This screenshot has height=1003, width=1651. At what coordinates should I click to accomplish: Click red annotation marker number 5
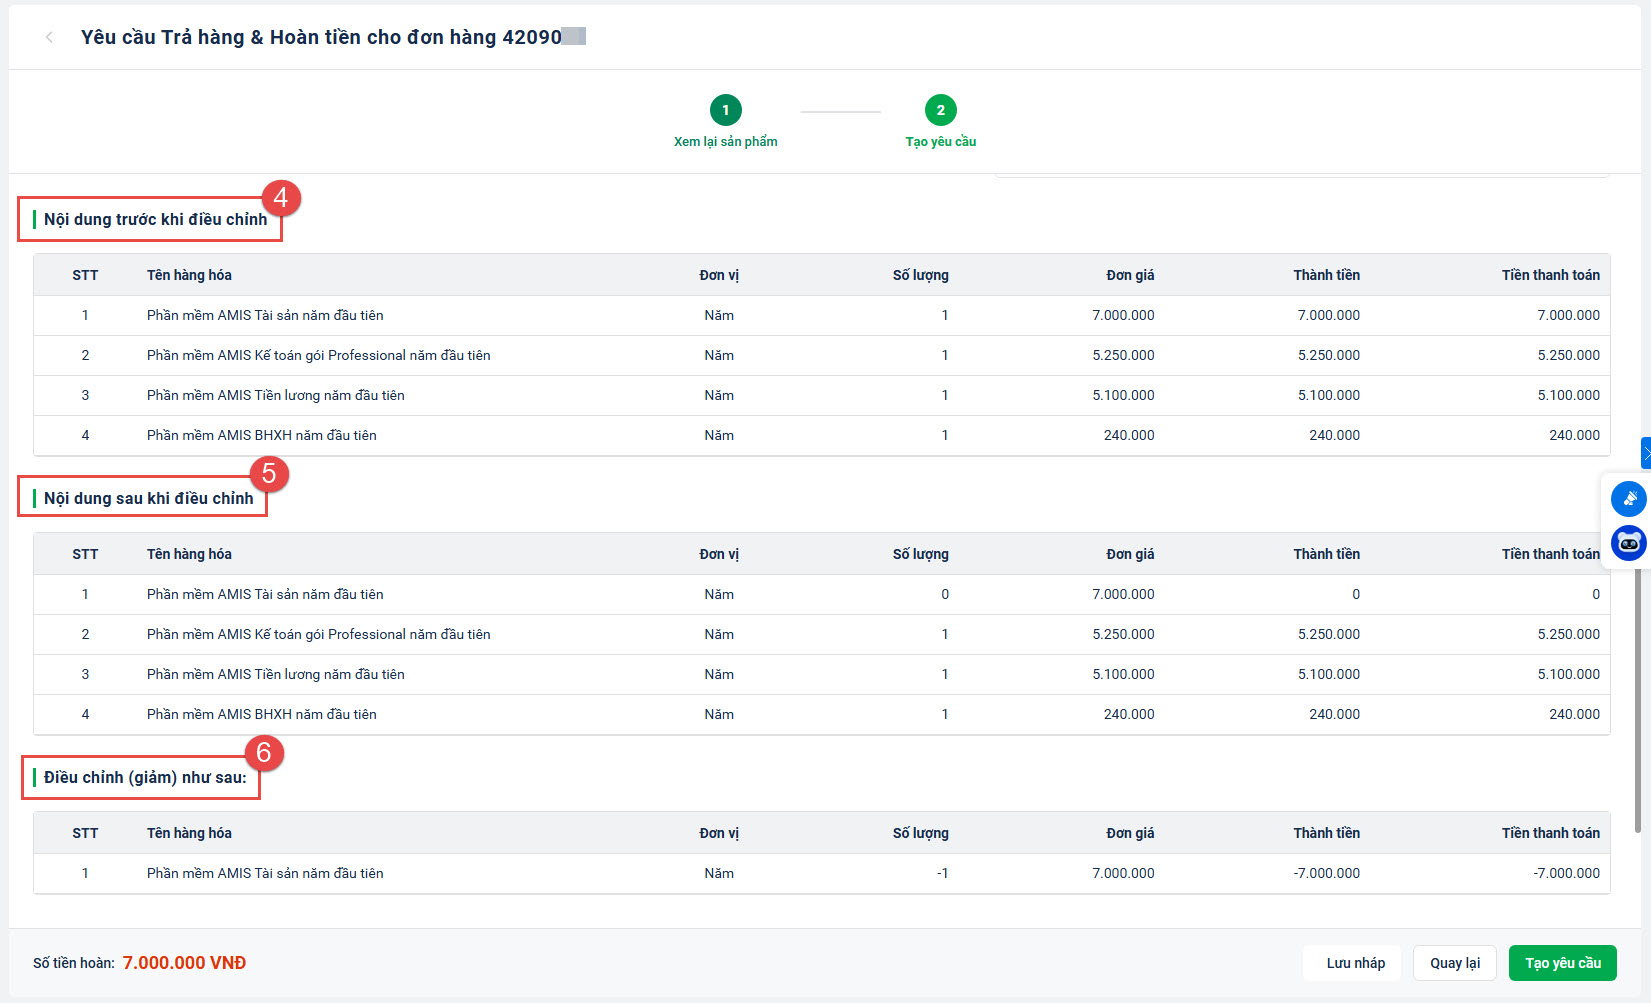269,474
